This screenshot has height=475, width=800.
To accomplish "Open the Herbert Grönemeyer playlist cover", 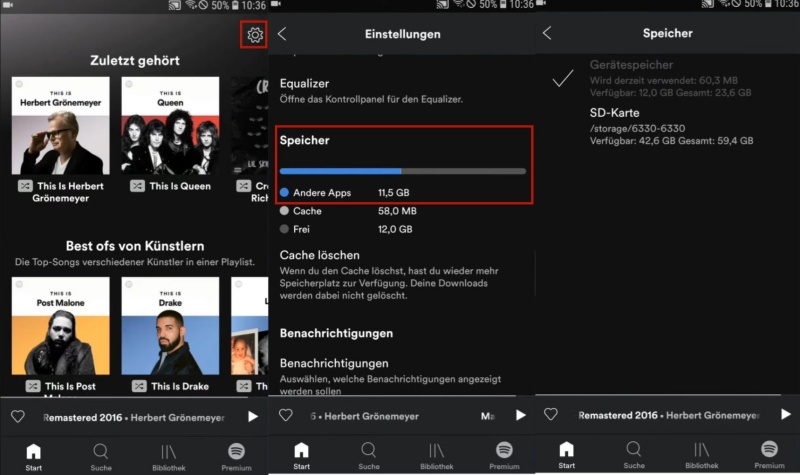I will [x=61, y=126].
